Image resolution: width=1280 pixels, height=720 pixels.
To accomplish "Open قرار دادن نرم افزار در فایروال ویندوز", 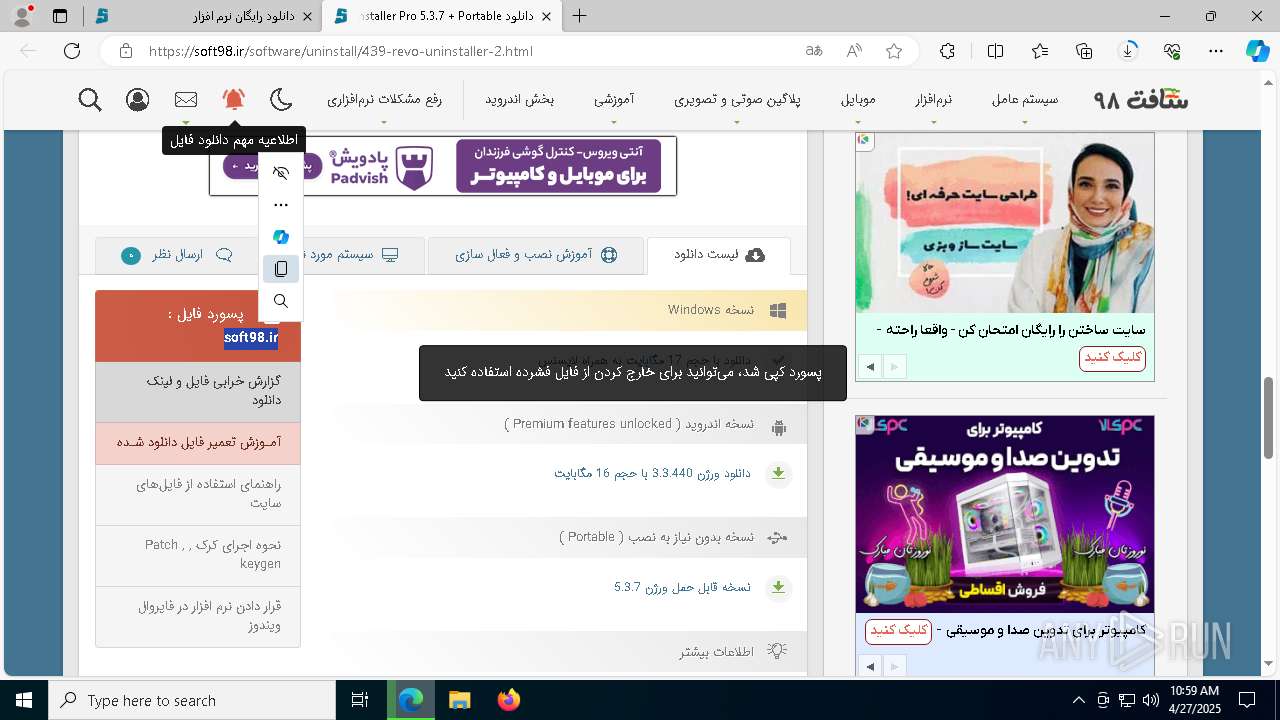I will (198, 616).
